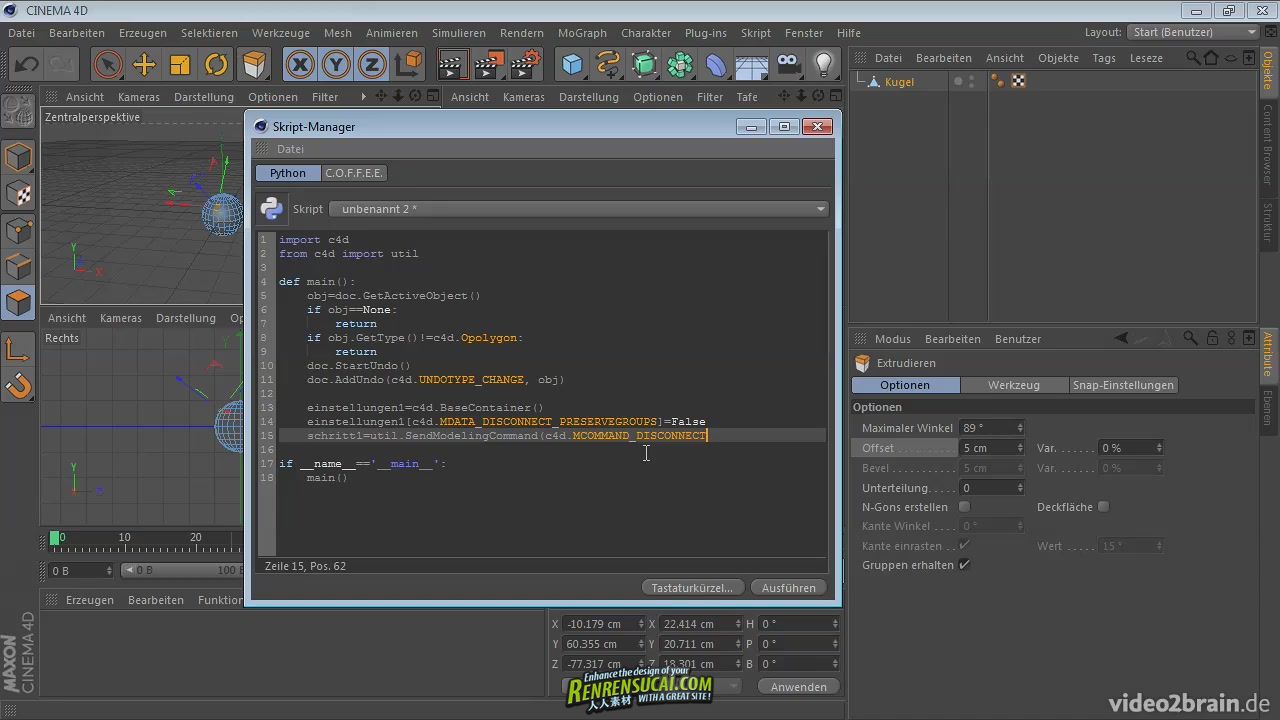This screenshot has width=1280, height=720.
Task: Click the Anwenden button
Action: 799,686
